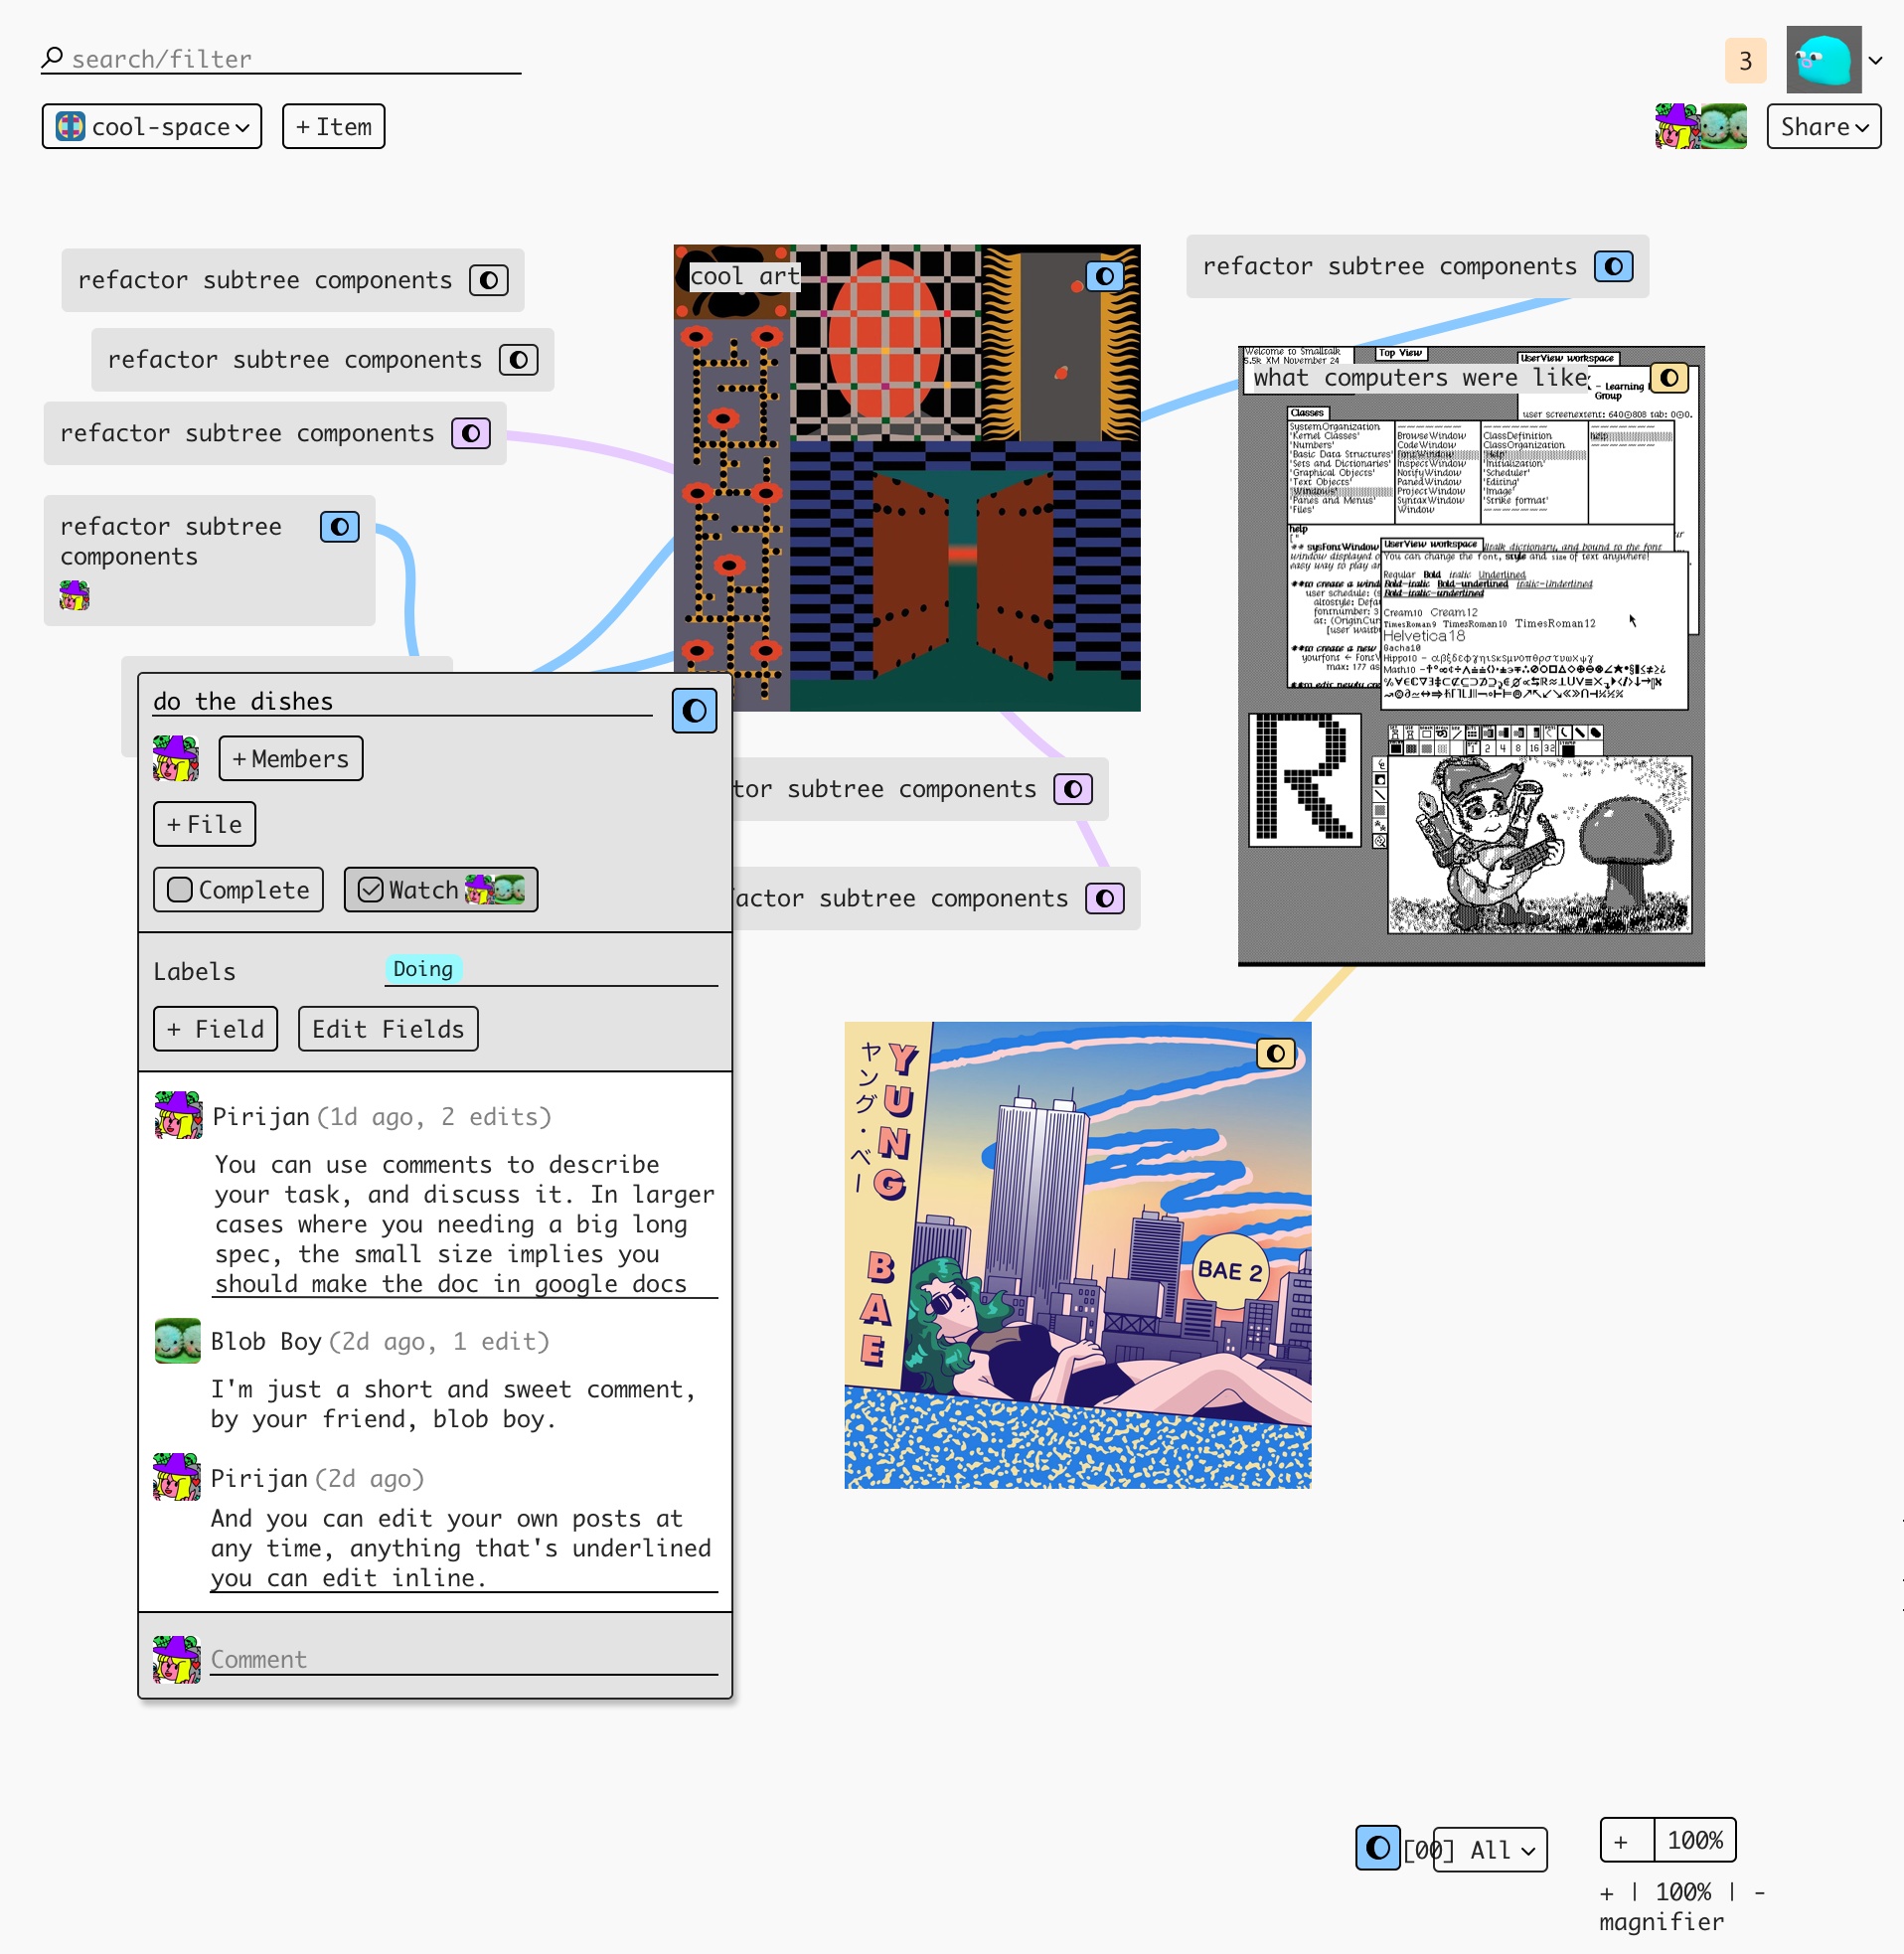Image resolution: width=1904 pixels, height=1954 pixels.
Task: Edit Pirijan's 'edit your own posts' comment
Action: pyautogui.click(x=464, y=1549)
